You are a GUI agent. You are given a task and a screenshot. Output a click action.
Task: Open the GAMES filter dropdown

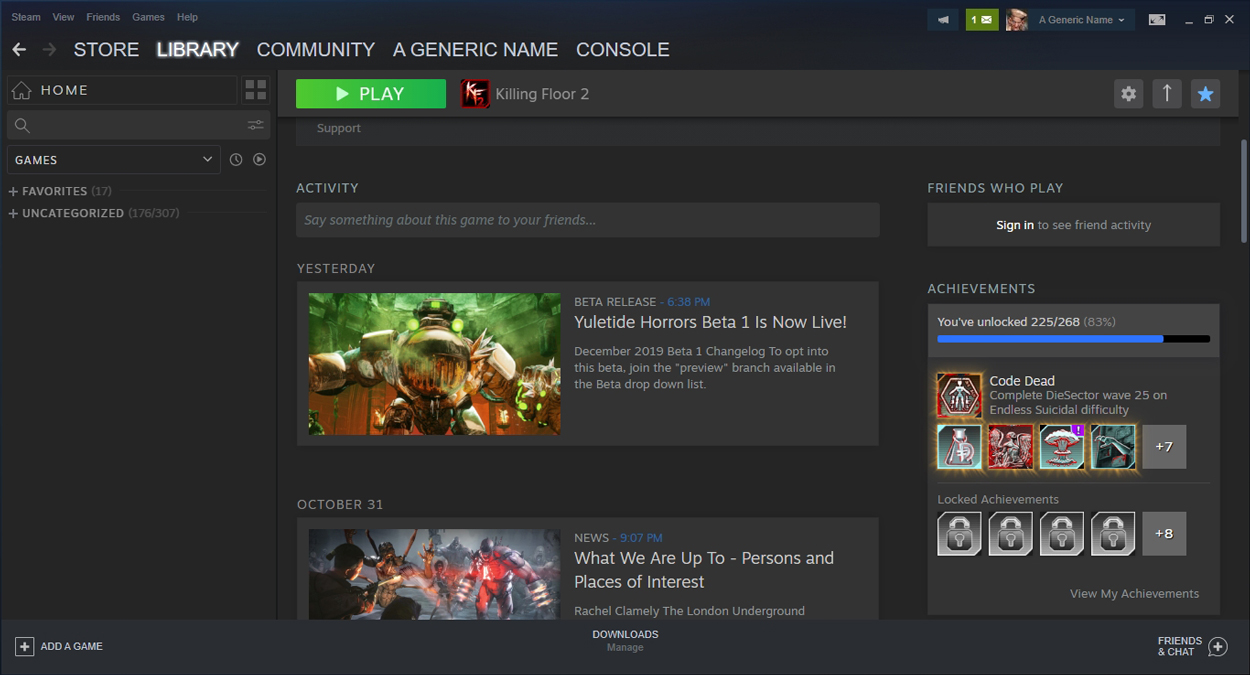[x=114, y=159]
